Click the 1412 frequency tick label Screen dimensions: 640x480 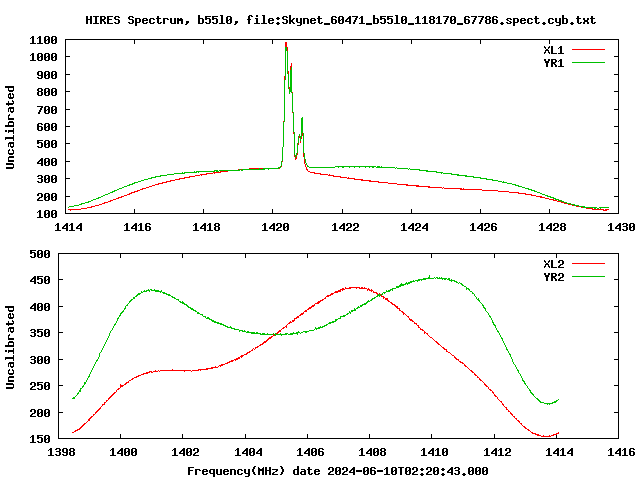click(497, 452)
